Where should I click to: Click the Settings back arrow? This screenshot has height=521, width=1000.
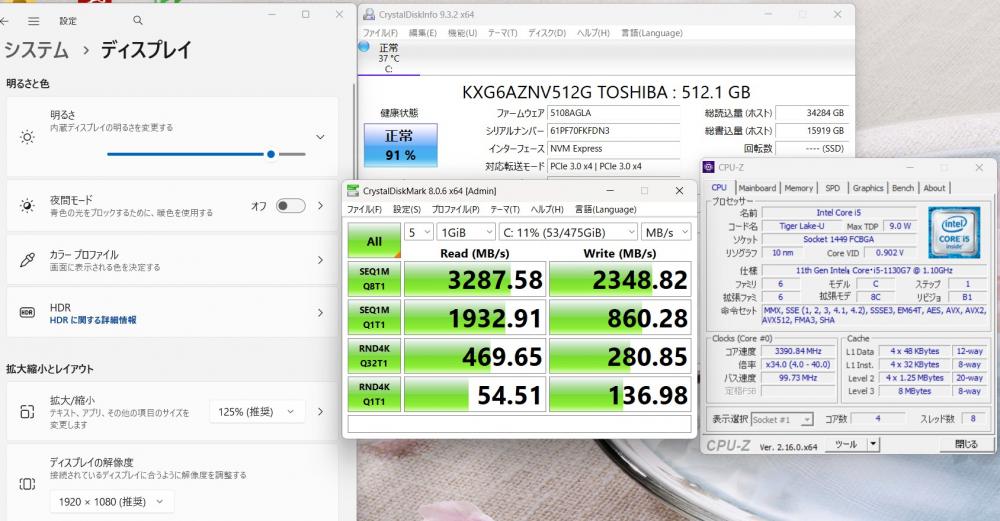coord(4,21)
